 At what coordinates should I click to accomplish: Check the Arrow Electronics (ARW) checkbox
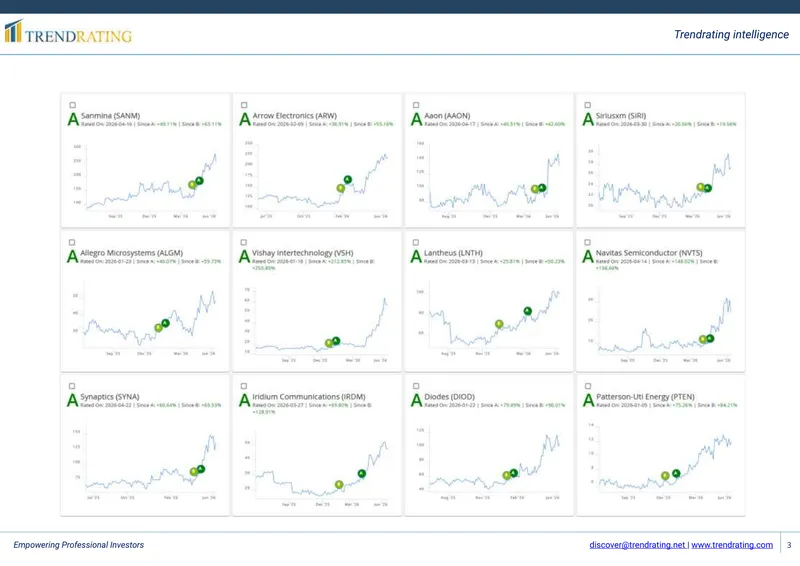[244, 105]
